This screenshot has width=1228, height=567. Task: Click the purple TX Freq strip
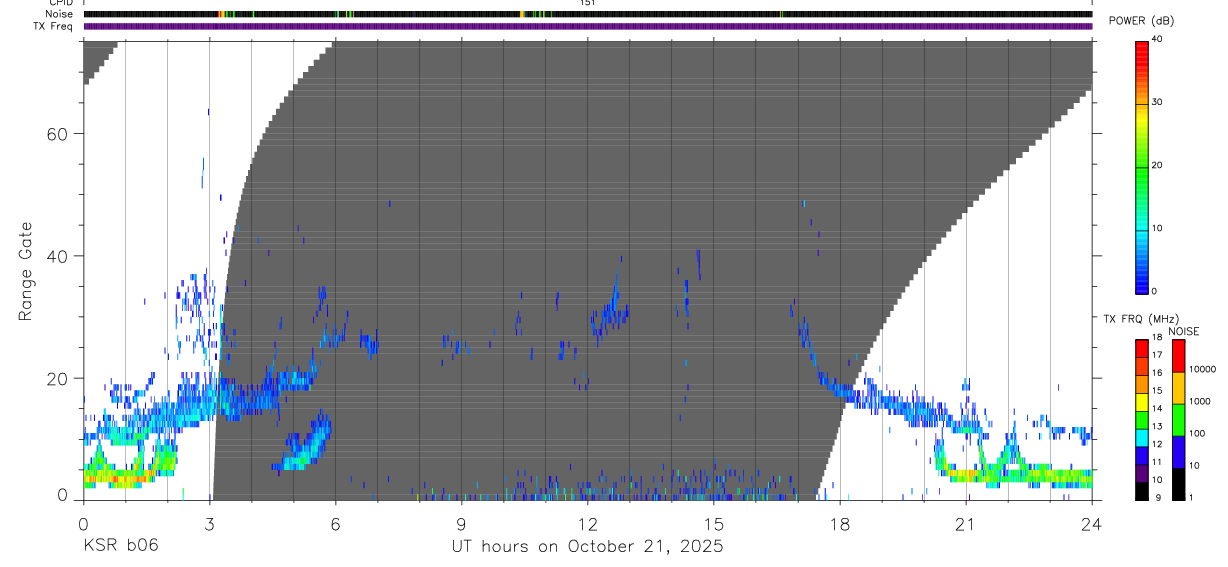[x=587, y=26]
